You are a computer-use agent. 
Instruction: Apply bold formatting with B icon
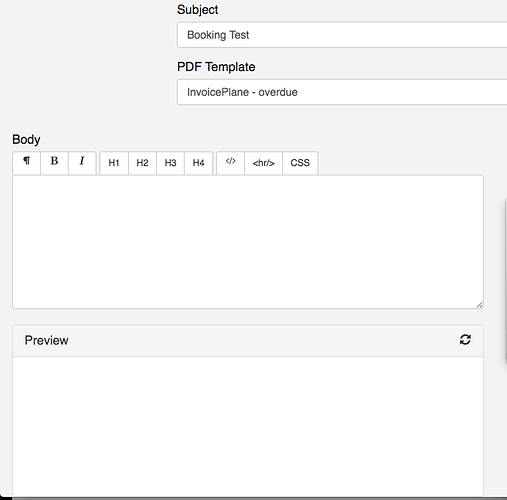pyautogui.click(x=54, y=163)
